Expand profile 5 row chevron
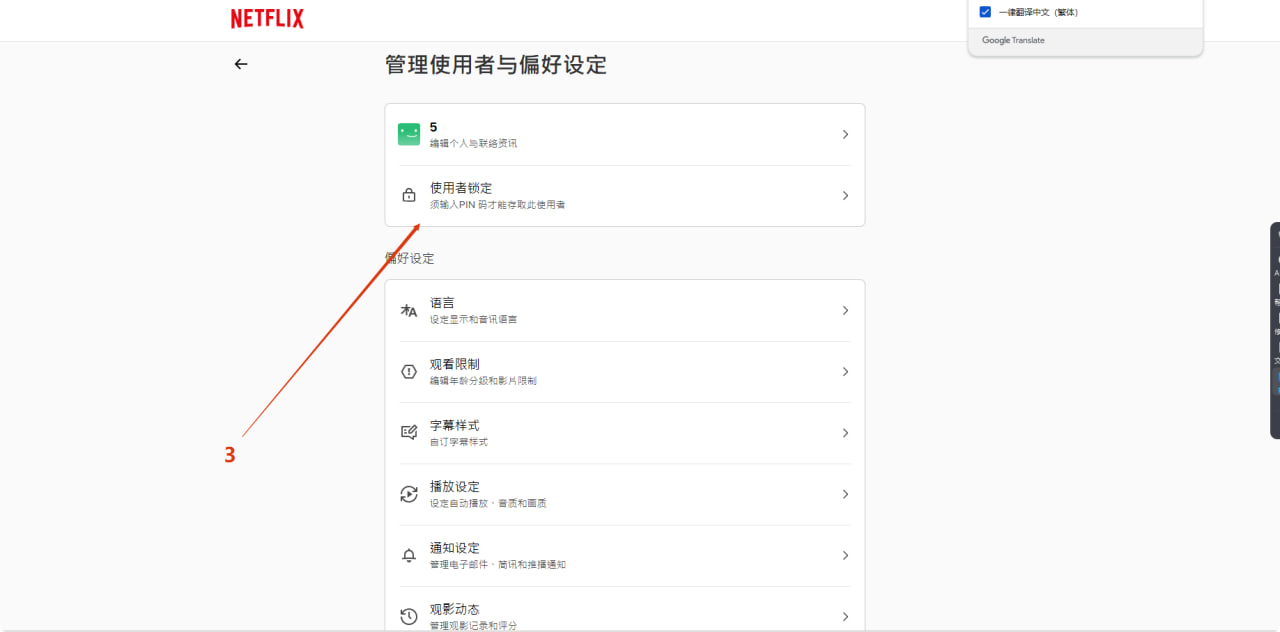 click(x=845, y=135)
